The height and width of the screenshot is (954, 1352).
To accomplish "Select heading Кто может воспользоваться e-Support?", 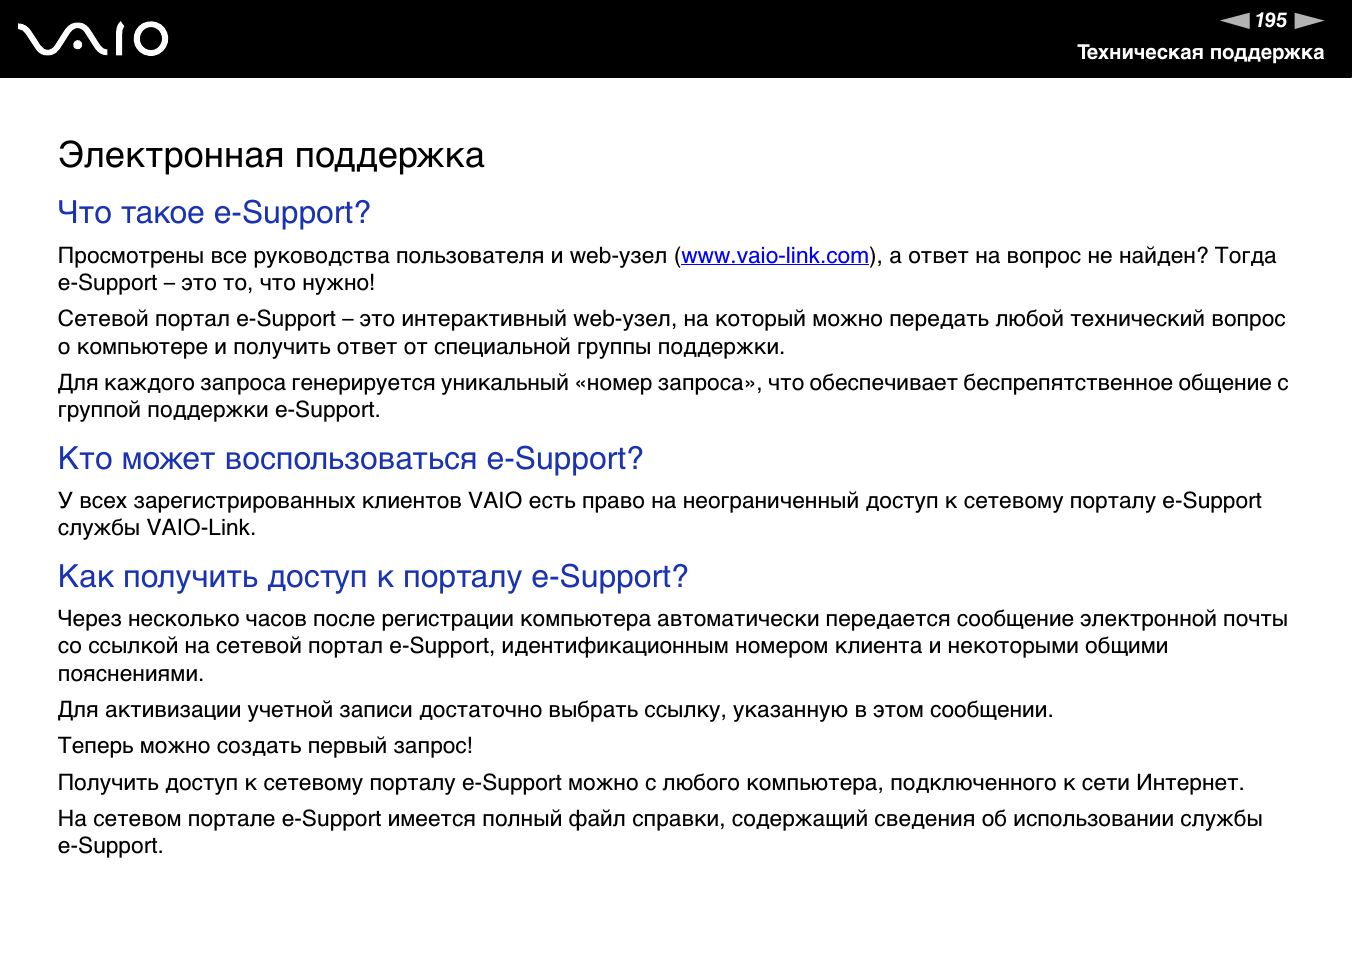I will click(350, 459).
